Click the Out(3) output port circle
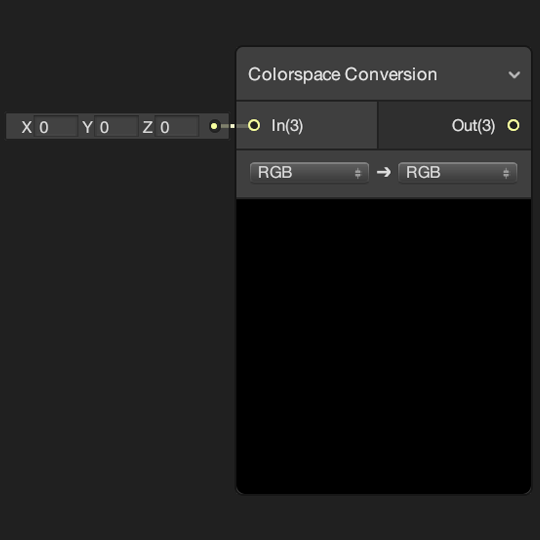Screen dimensions: 540x540 tap(513, 125)
